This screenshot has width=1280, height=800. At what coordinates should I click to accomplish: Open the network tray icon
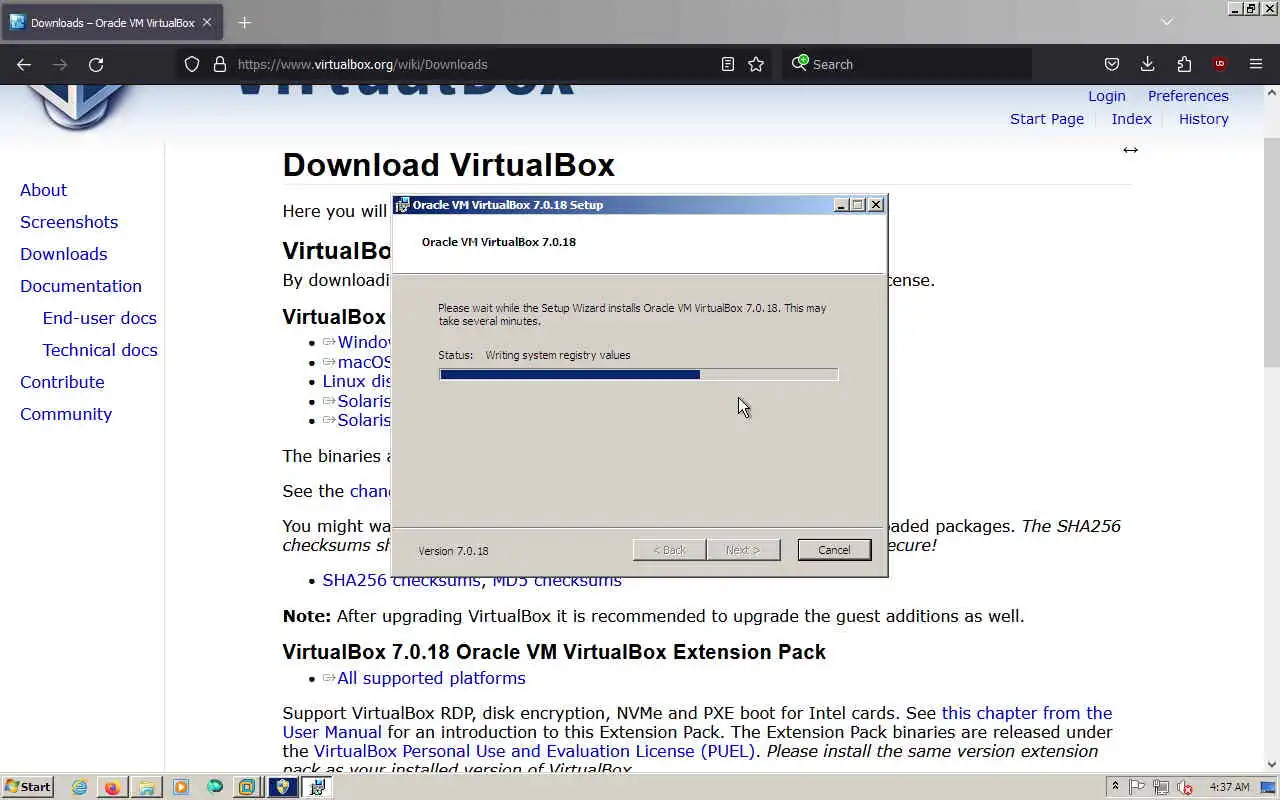click(1161, 787)
